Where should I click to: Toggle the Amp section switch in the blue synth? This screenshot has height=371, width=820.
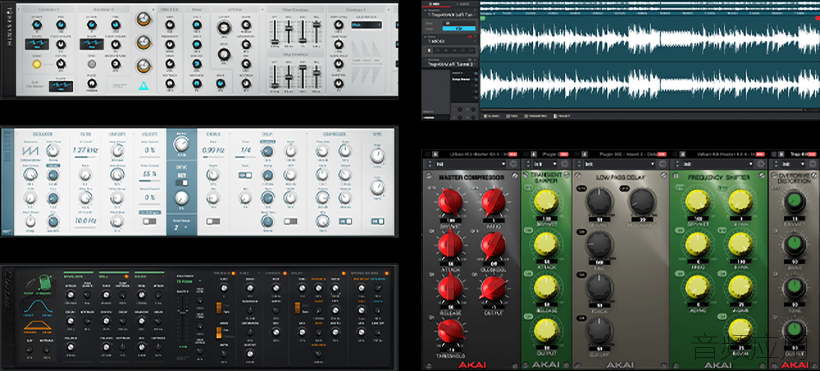click(x=377, y=221)
